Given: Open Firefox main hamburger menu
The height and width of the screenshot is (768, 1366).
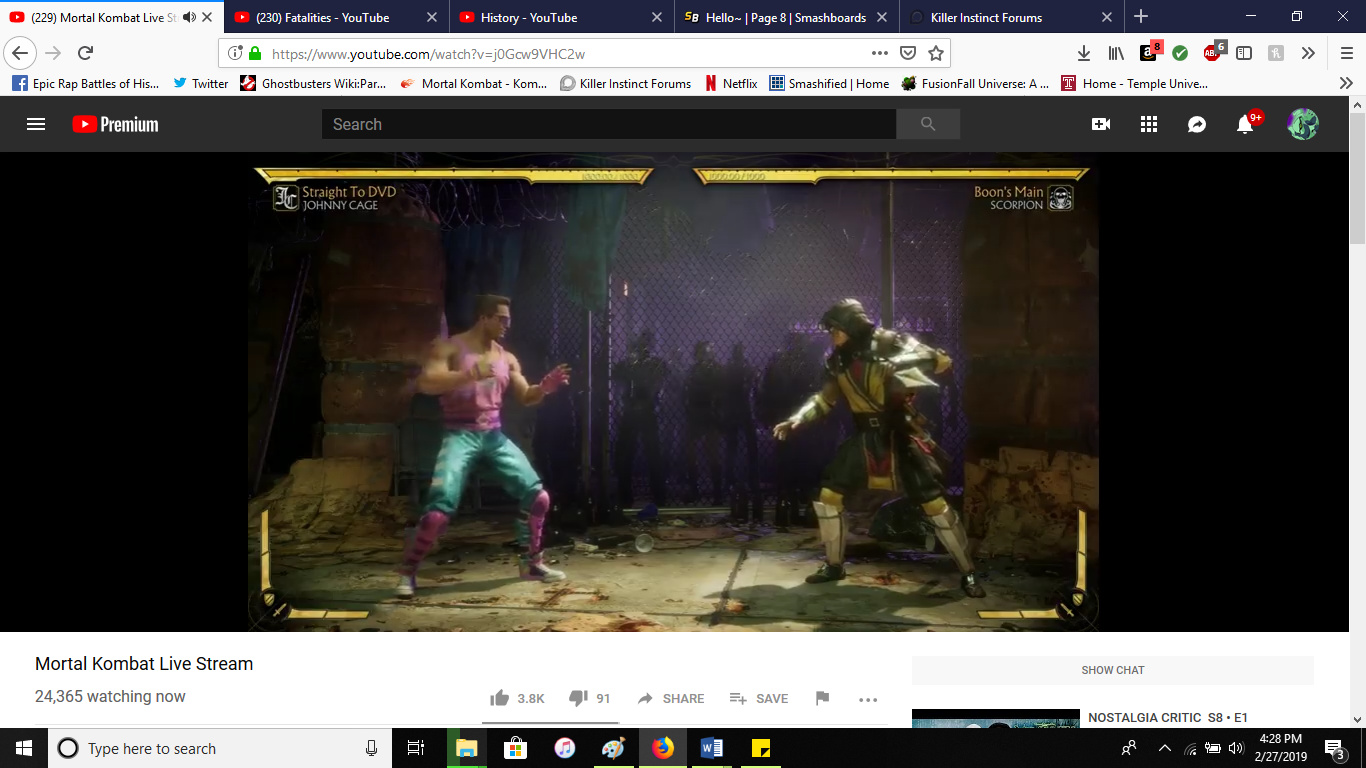Looking at the screenshot, I should [1346, 53].
